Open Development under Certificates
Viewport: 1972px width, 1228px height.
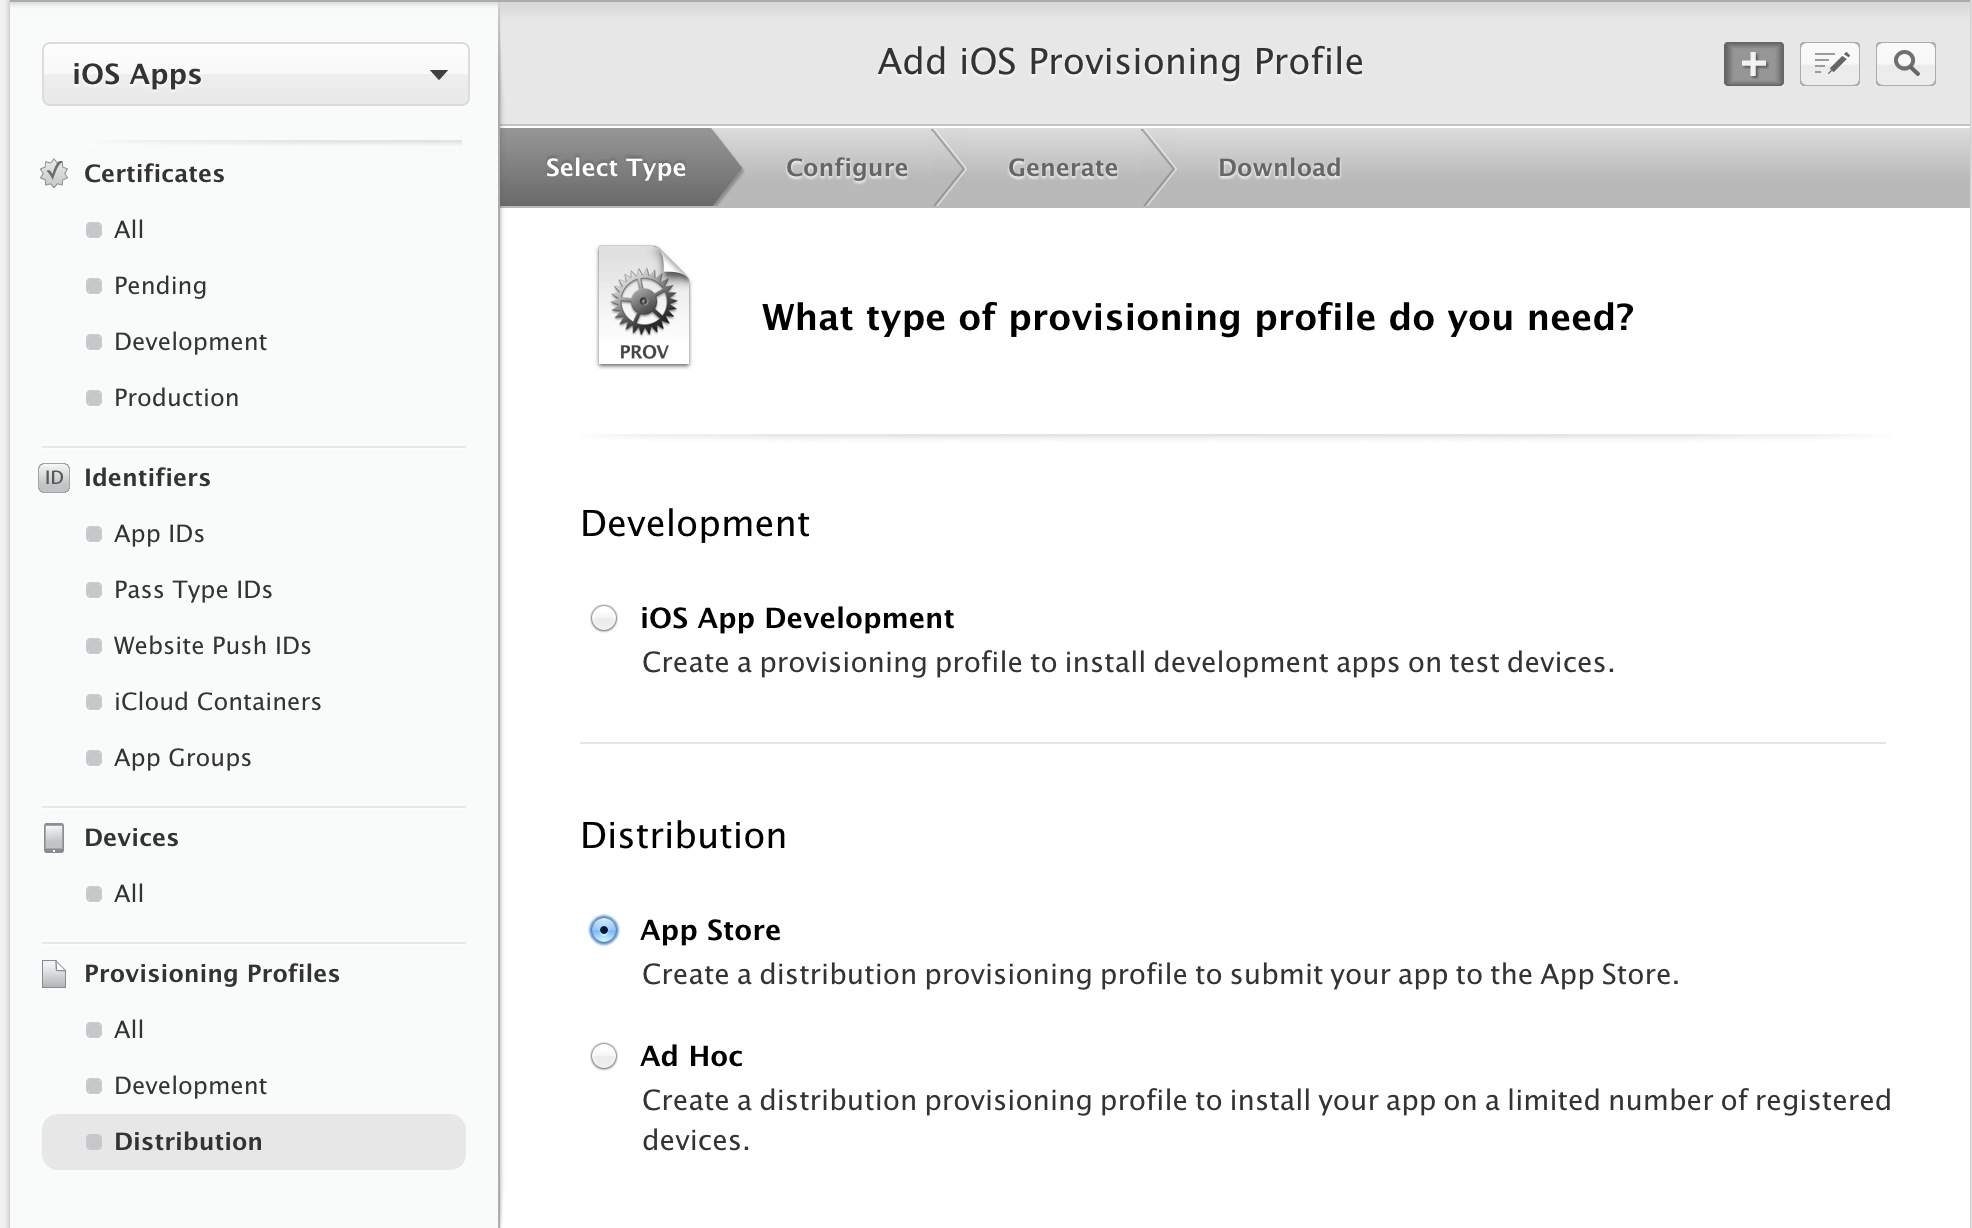[190, 342]
